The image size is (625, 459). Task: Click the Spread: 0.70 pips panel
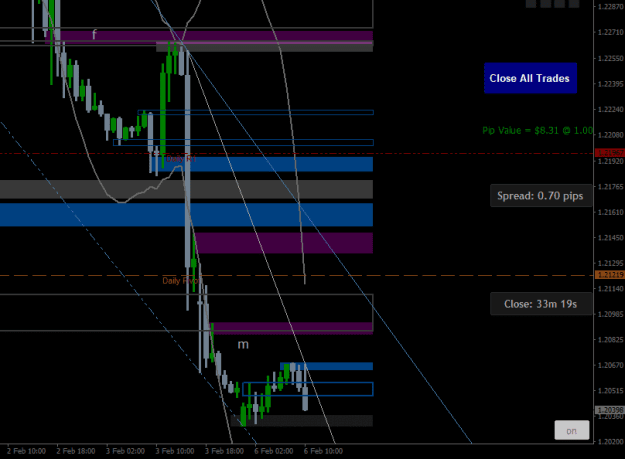click(x=540, y=196)
